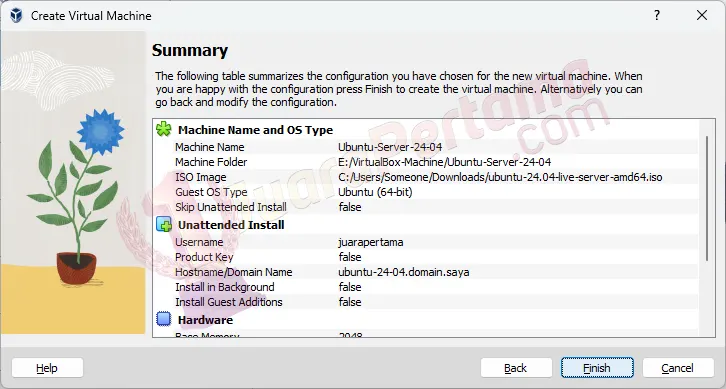Close the Create Virtual Machine dialog
Image resolution: width=726 pixels, height=389 pixels.
702,15
